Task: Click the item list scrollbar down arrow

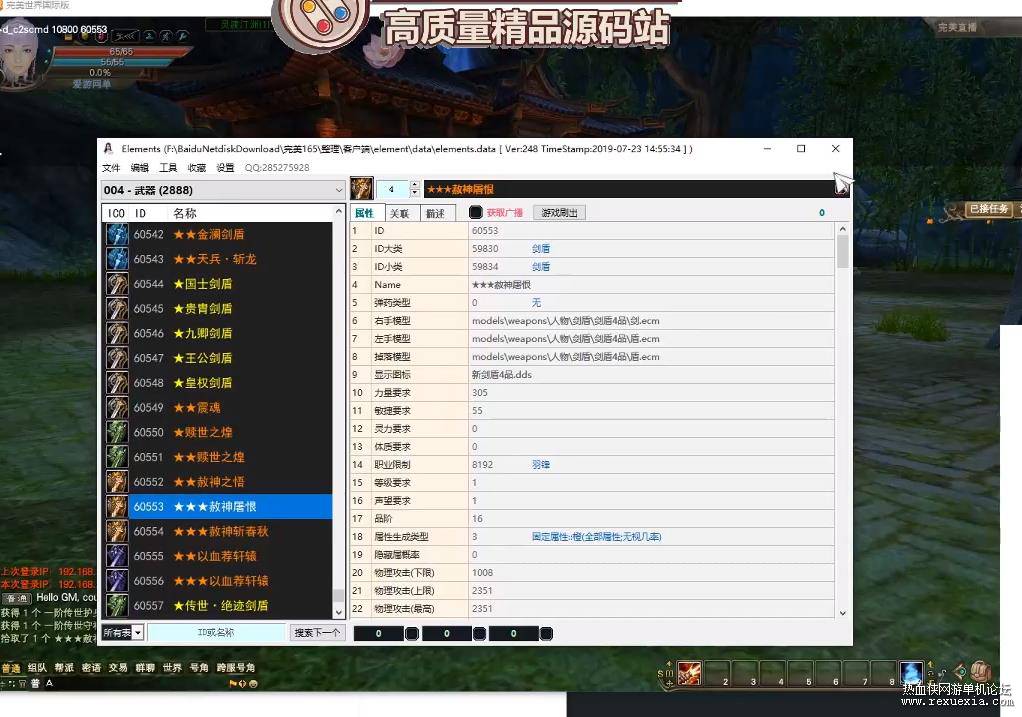Action: tap(339, 613)
